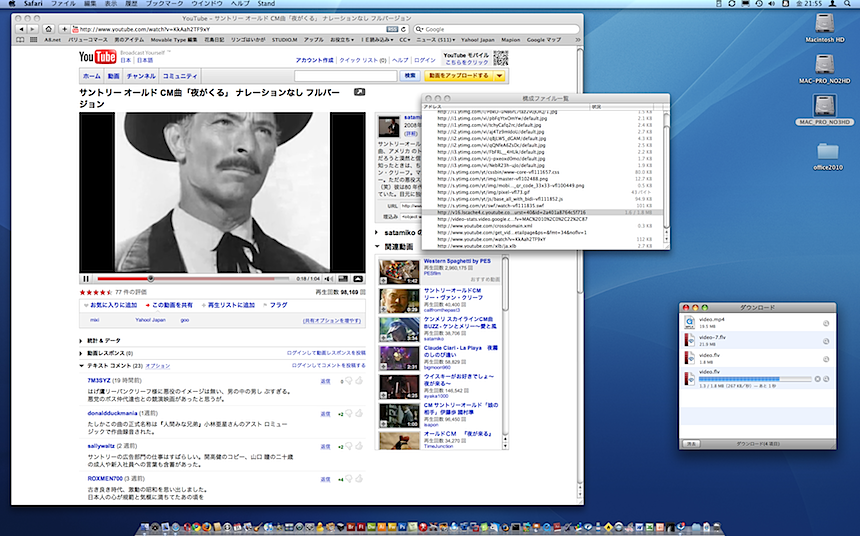This screenshot has height=536, width=860.
Task: Switch to YouTube 動画 tab
Action: [x=114, y=76]
